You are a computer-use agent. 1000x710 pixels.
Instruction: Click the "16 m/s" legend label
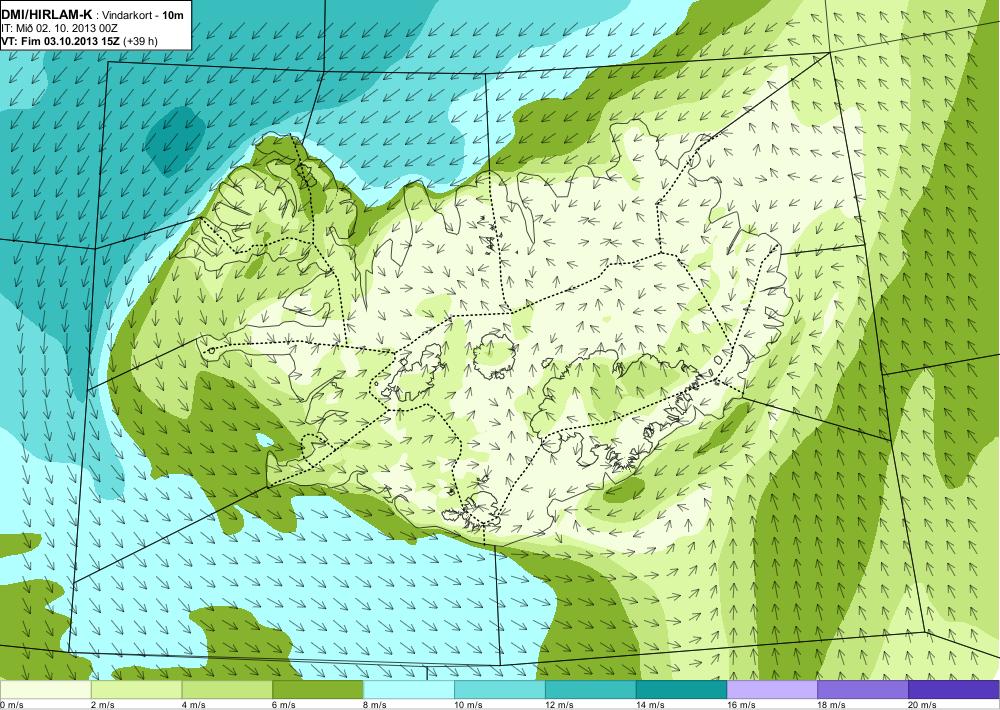click(x=741, y=705)
